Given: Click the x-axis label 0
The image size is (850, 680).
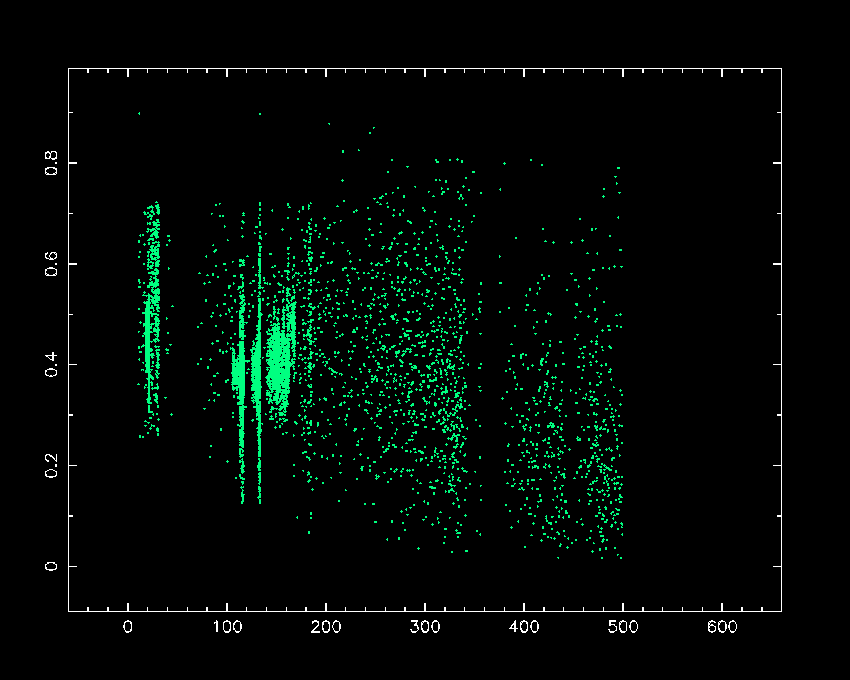Looking at the screenshot, I should [x=128, y=627].
